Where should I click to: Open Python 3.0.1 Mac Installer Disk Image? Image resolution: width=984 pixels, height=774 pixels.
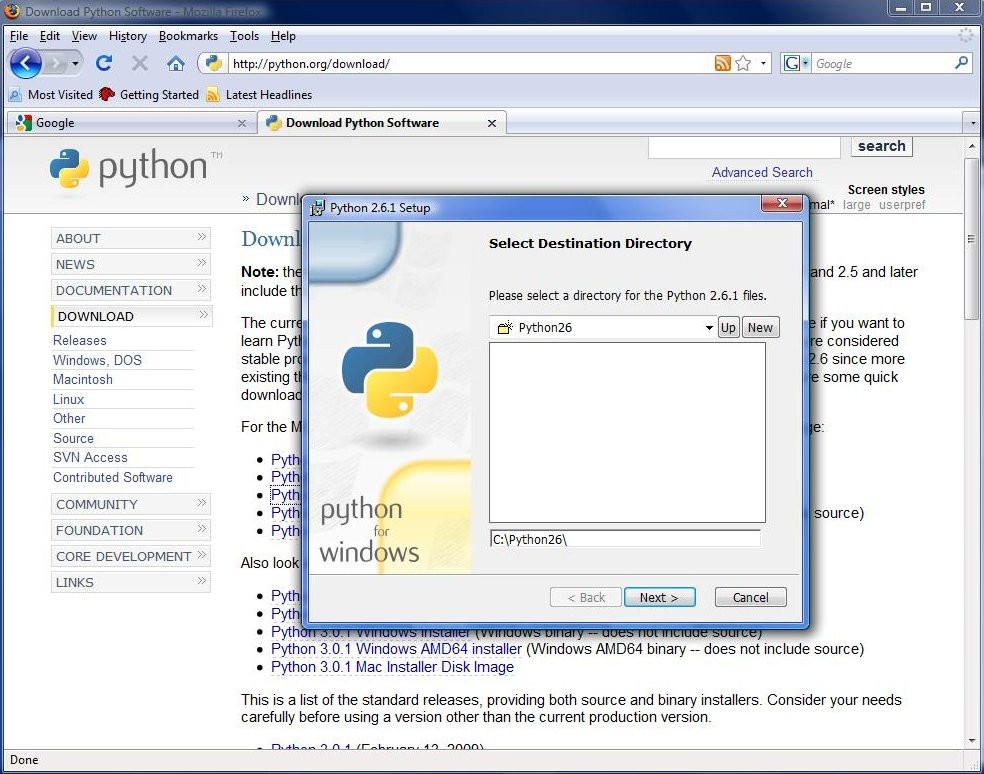click(x=392, y=667)
